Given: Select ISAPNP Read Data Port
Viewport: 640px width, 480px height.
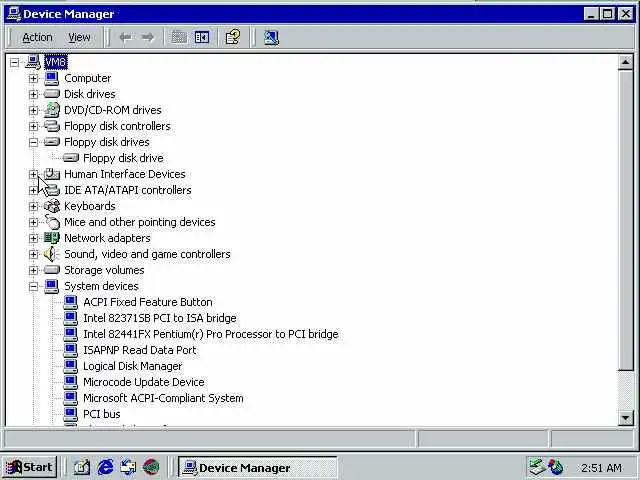Looking at the screenshot, I should [x=140, y=350].
